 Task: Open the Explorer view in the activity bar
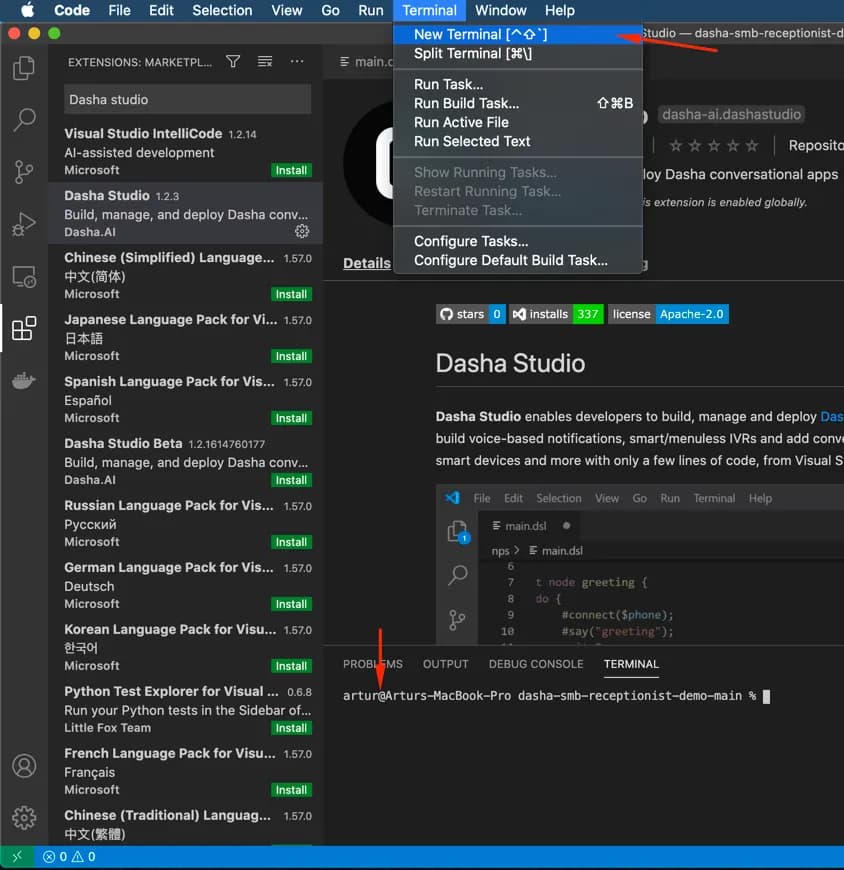coord(24,68)
